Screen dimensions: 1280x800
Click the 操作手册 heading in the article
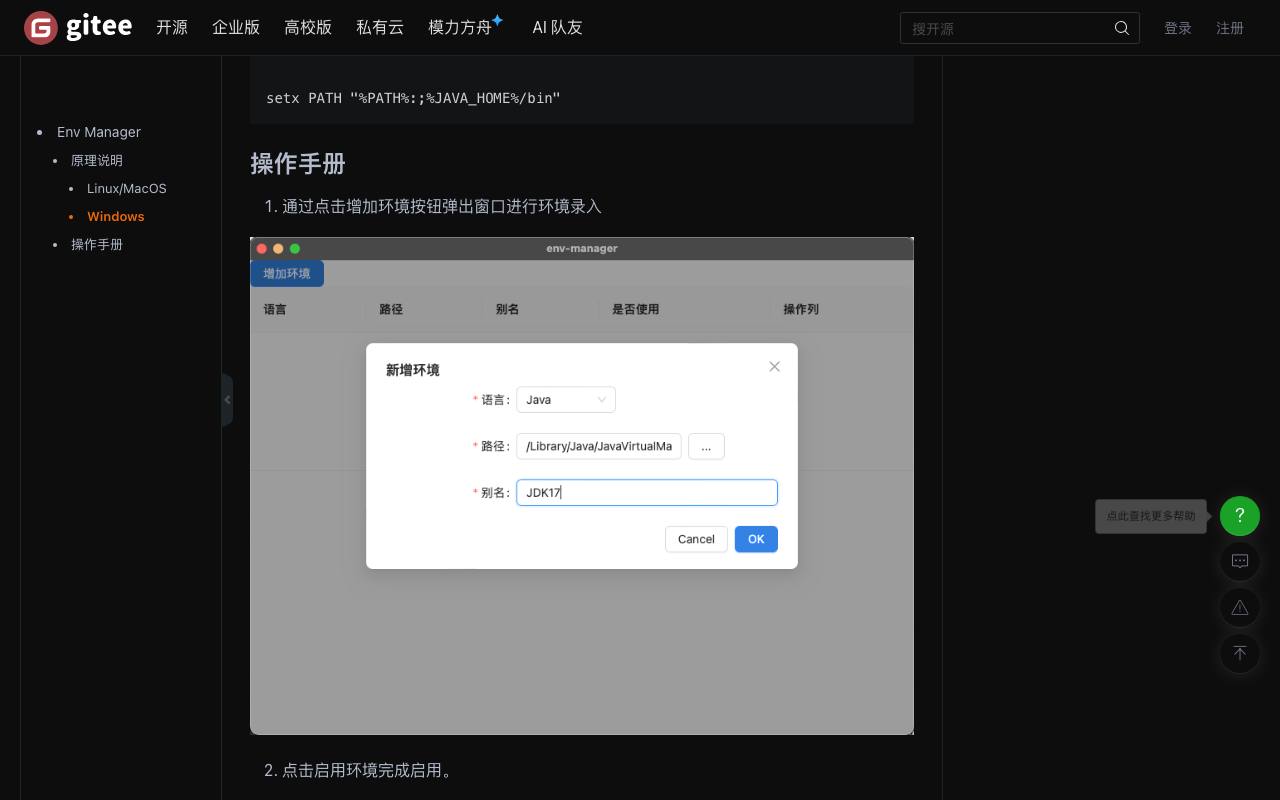point(298,164)
